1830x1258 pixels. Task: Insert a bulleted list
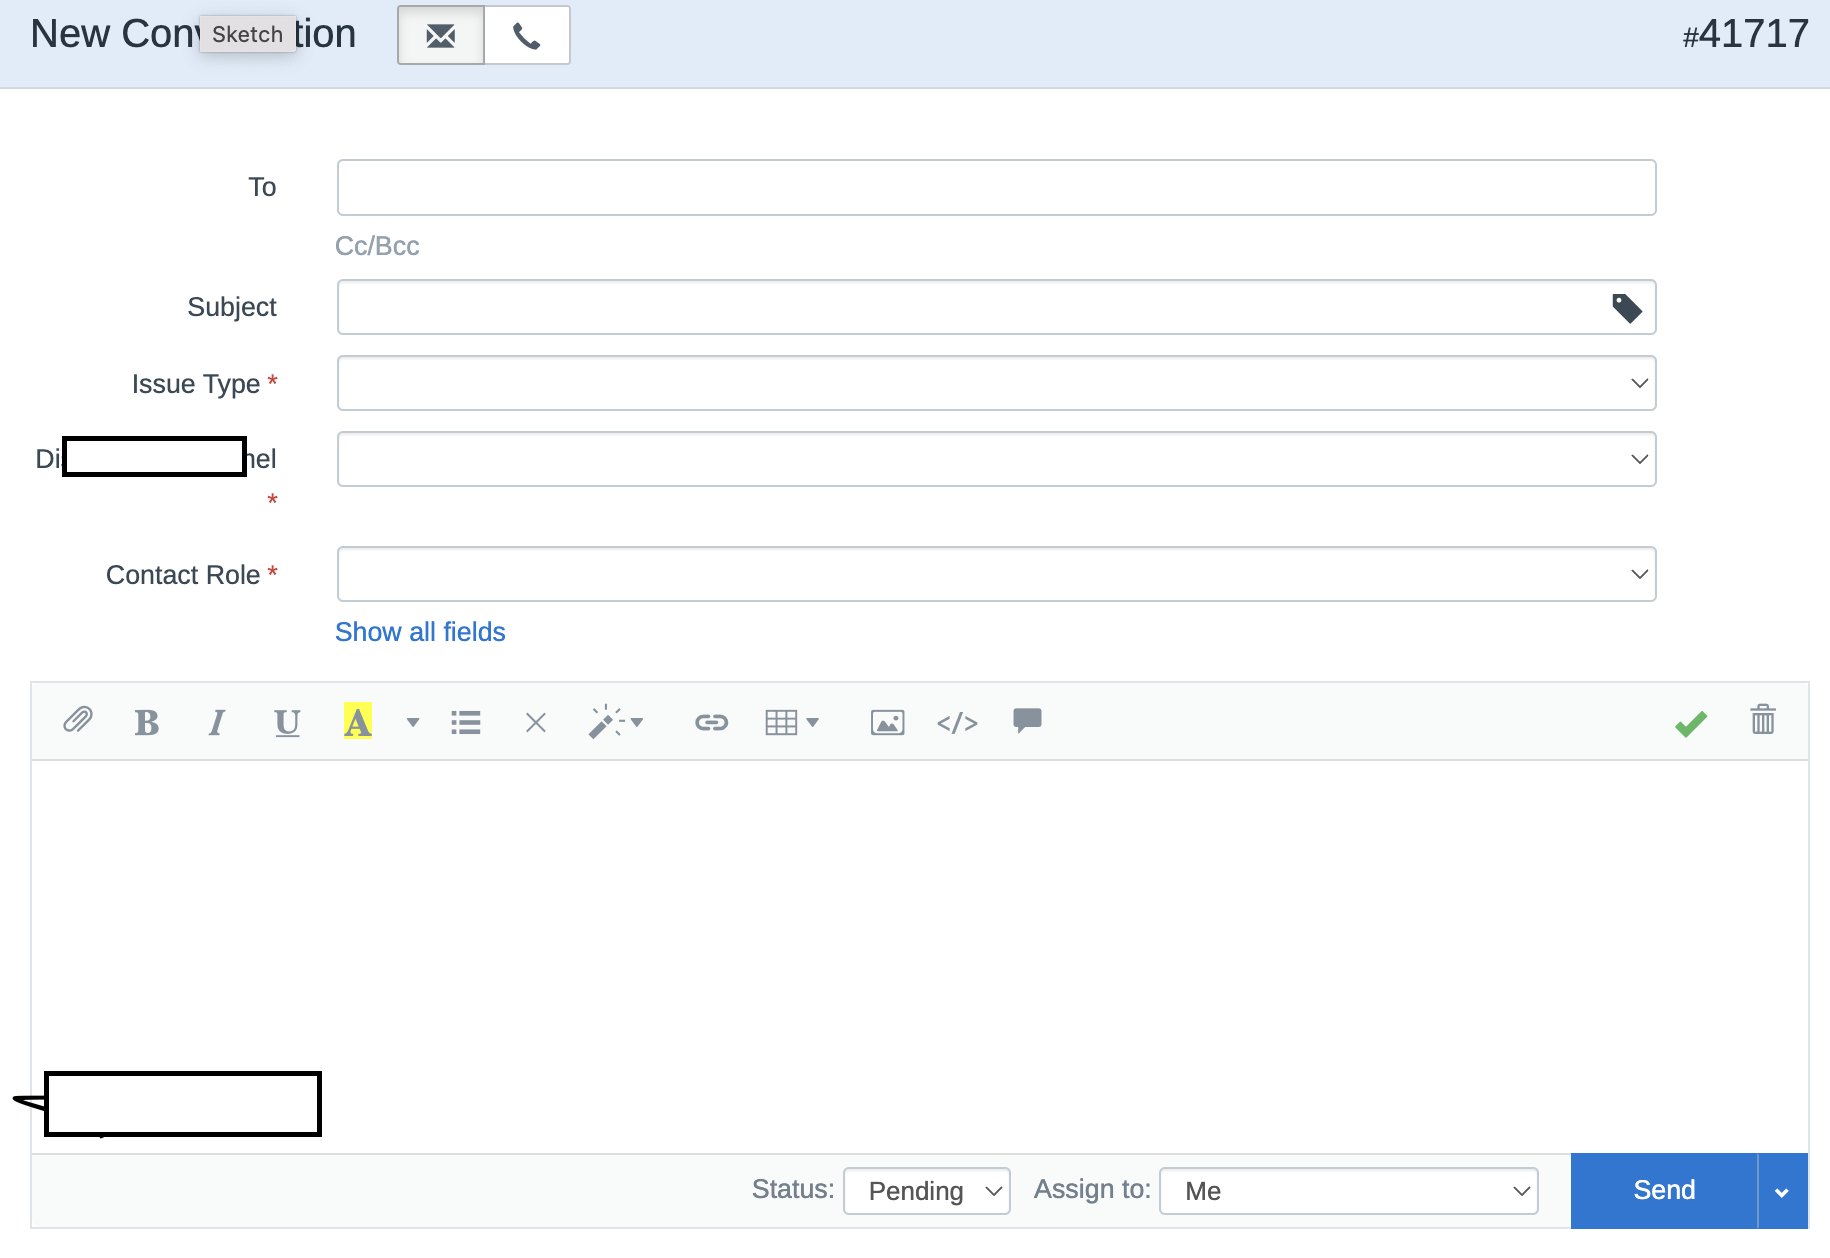[x=466, y=722]
